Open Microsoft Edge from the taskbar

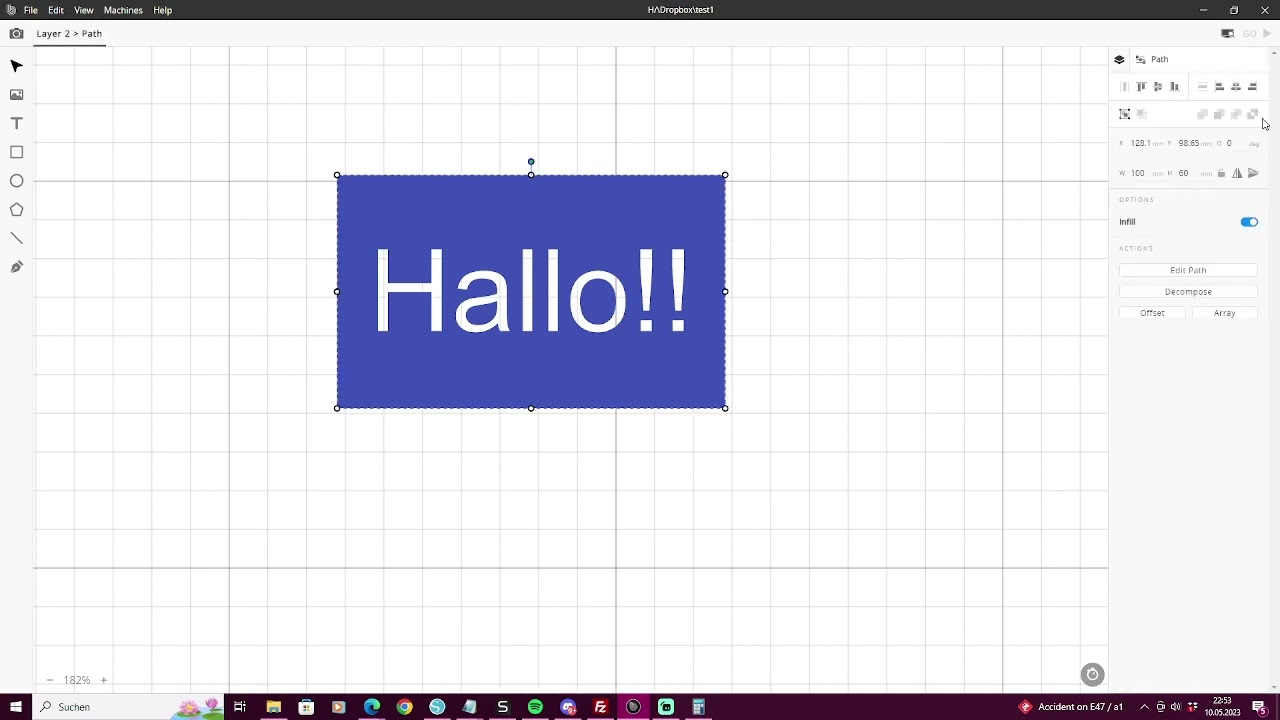pos(371,707)
